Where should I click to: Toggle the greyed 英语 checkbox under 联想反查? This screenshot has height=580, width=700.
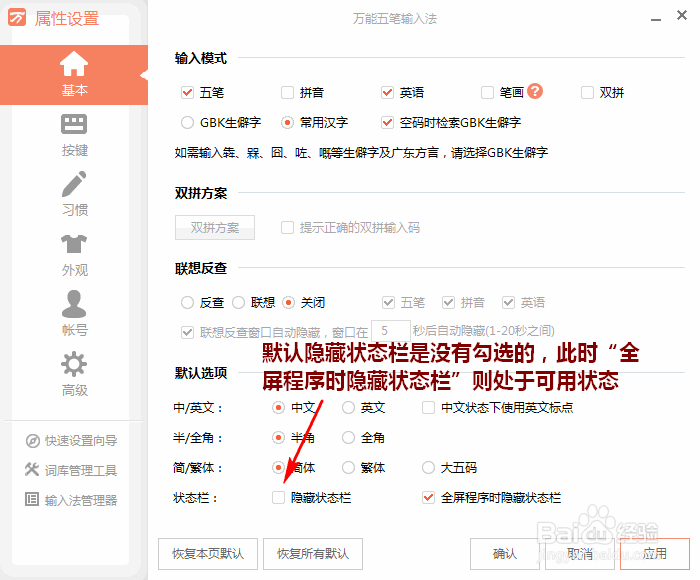coord(508,303)
